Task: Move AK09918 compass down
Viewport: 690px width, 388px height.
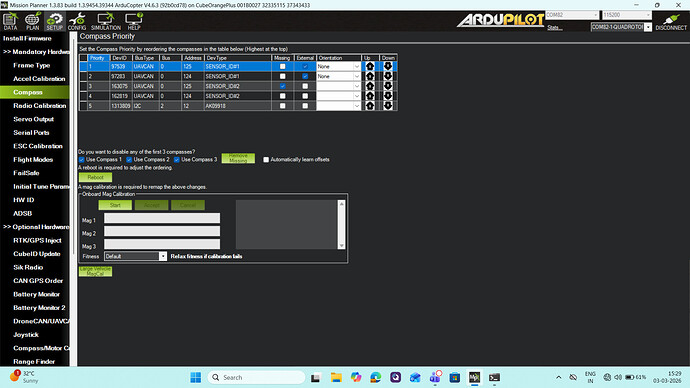Action: point(388,106)
